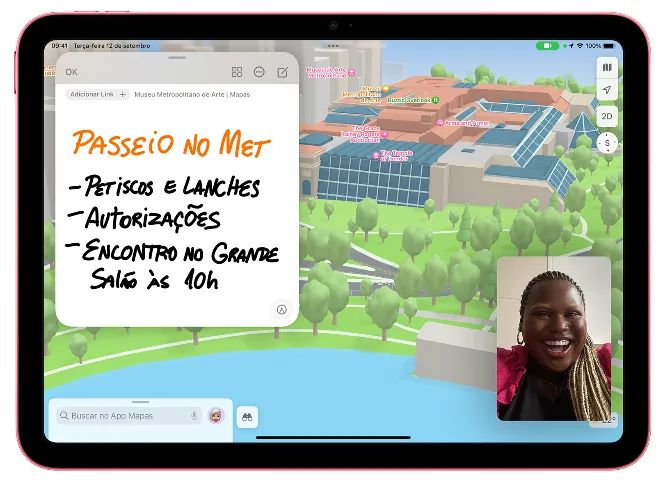
Task: Create a new note with compose icon
Action: (282, 72)
